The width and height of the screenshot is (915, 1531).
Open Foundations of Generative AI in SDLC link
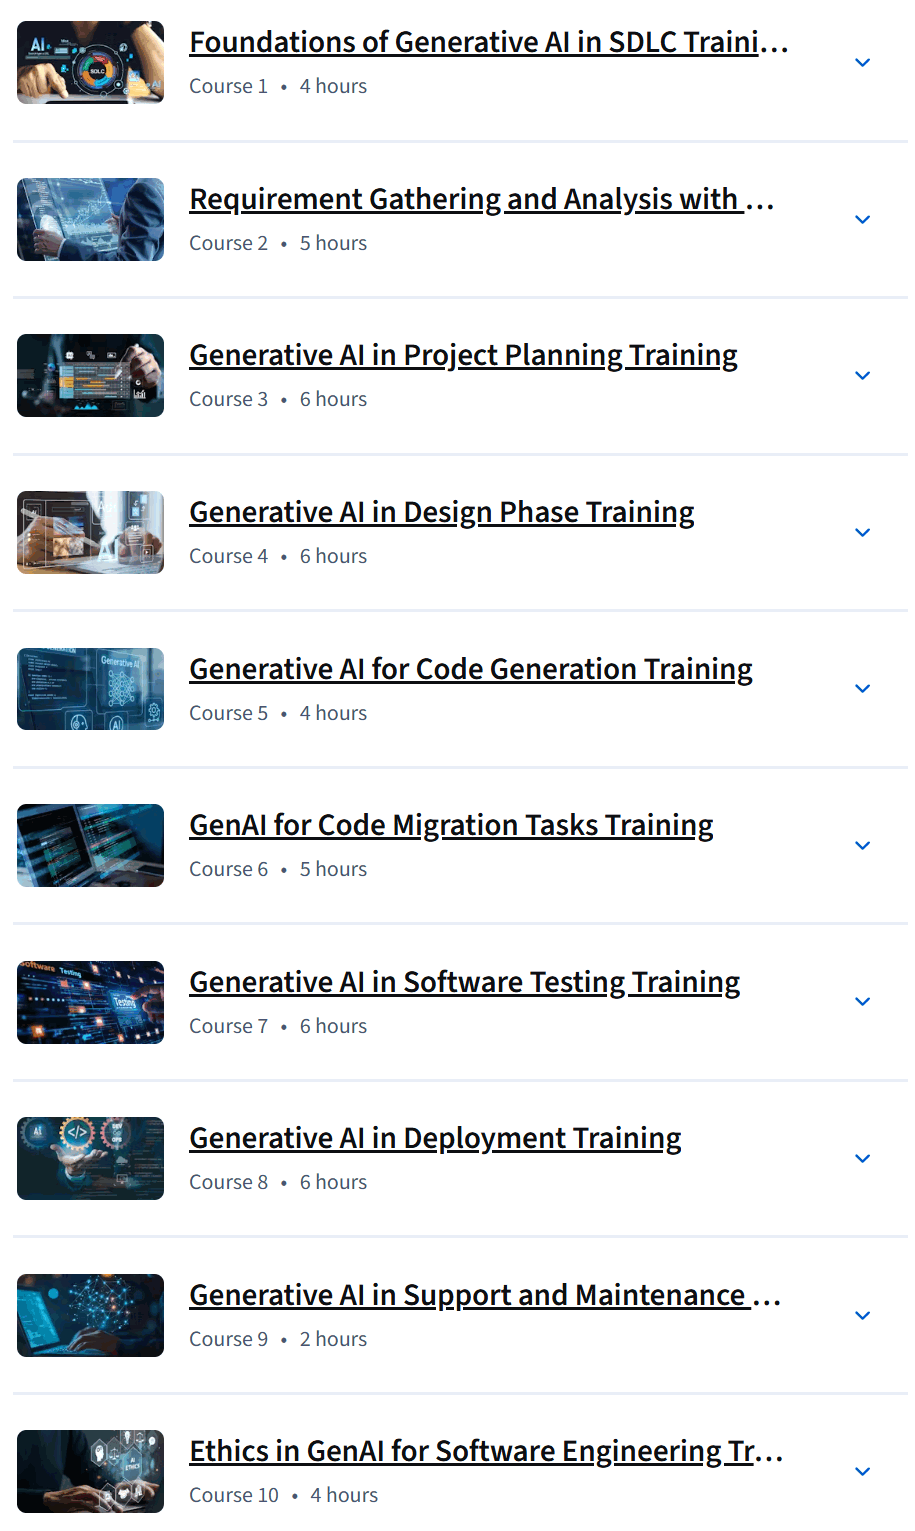click(489, 43)
